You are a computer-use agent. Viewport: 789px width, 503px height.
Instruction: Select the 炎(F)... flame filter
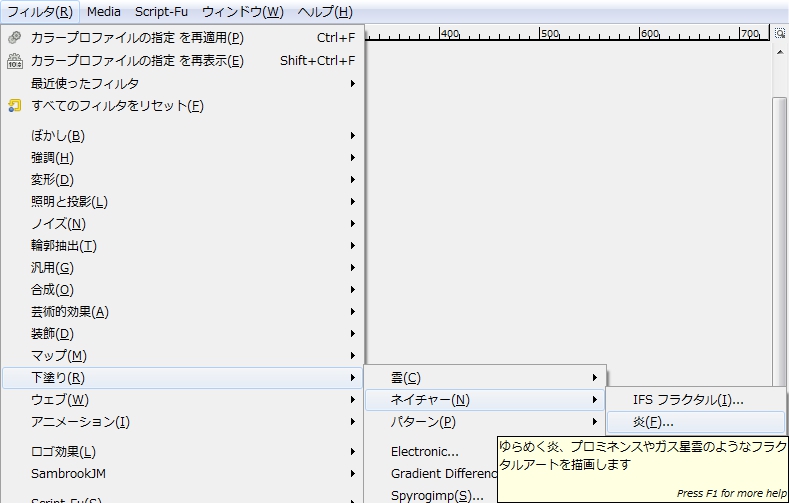pyautogui.click(x=696, y=422)
